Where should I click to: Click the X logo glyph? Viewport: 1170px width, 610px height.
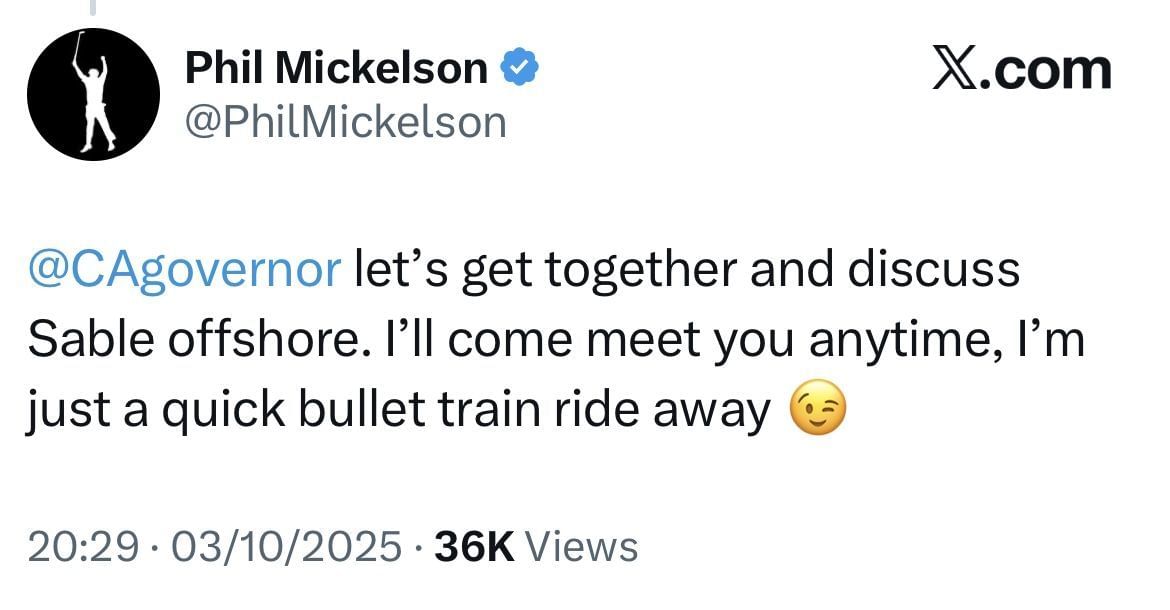pos(957,70)
